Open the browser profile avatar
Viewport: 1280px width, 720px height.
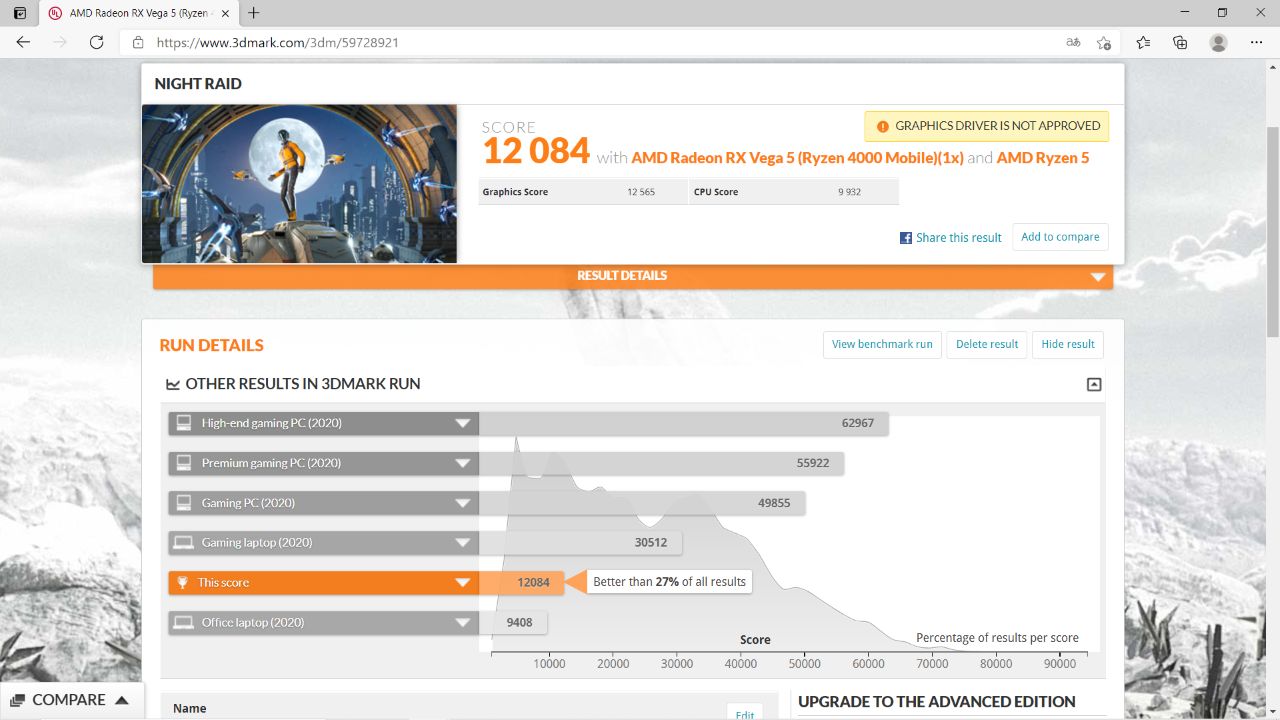coord(1218,42)
